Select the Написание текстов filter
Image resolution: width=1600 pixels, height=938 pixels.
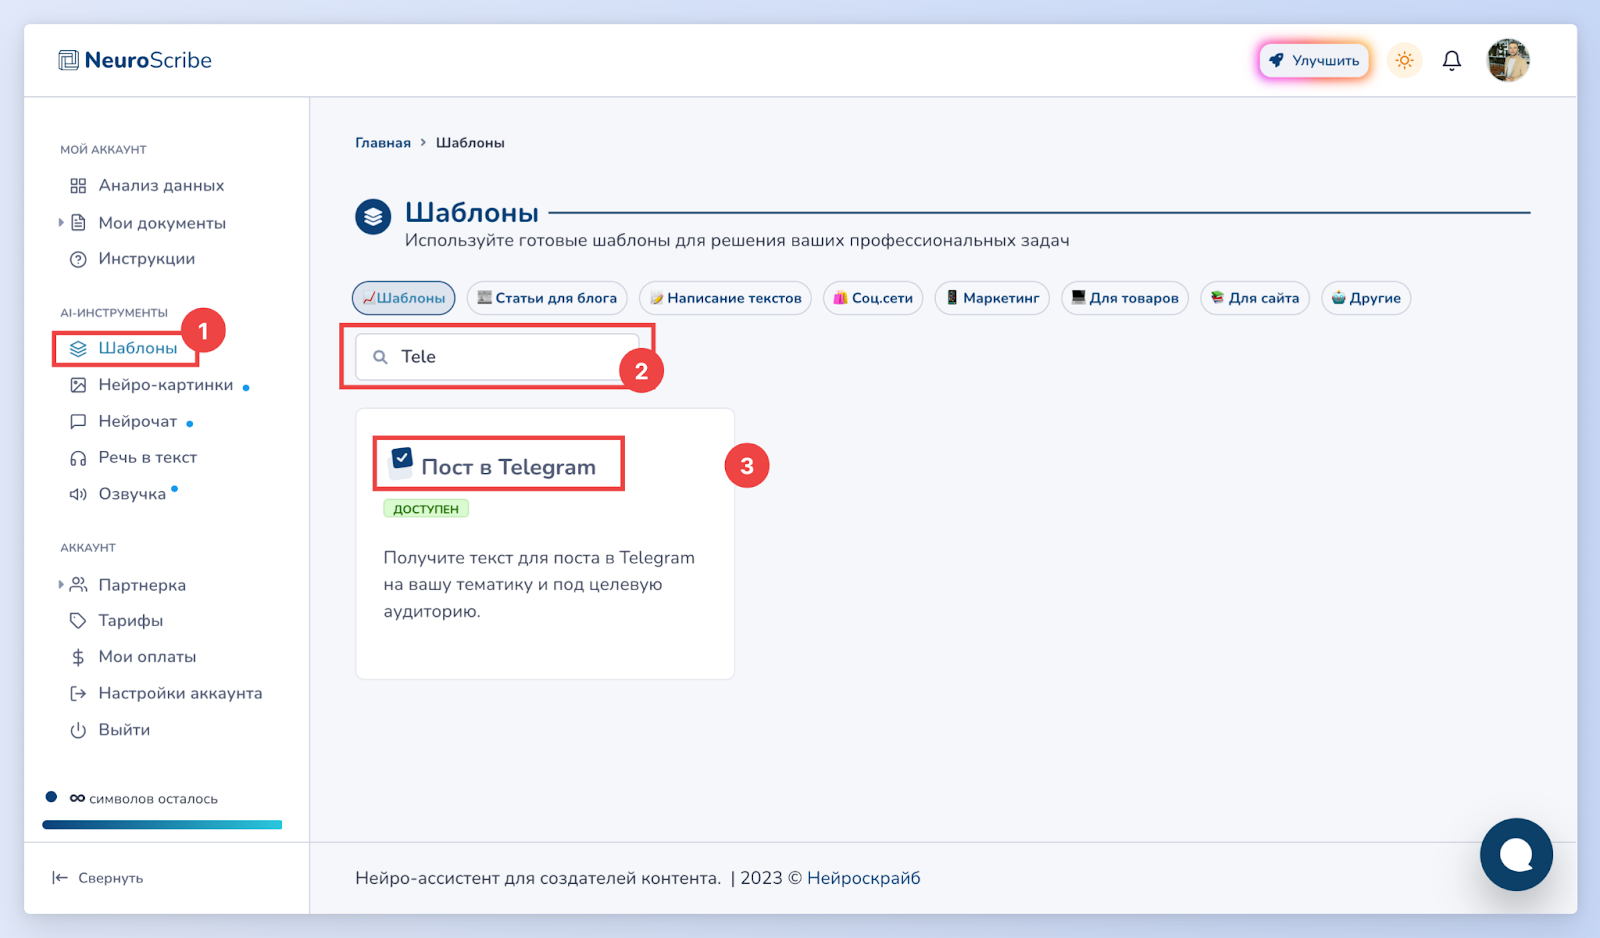pos(725,298)
